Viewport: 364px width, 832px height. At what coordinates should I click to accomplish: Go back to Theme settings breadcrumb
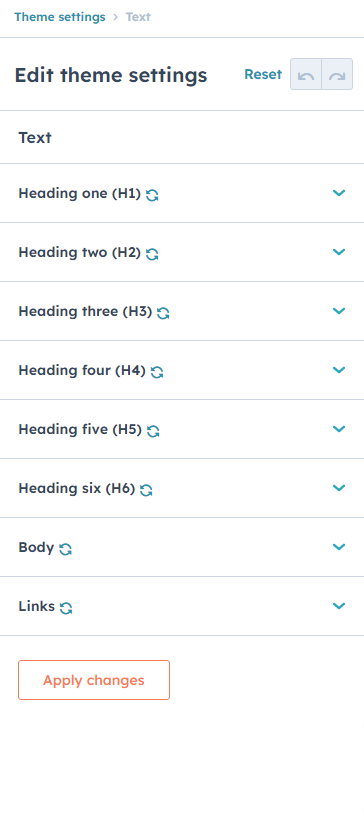point(60,17)
